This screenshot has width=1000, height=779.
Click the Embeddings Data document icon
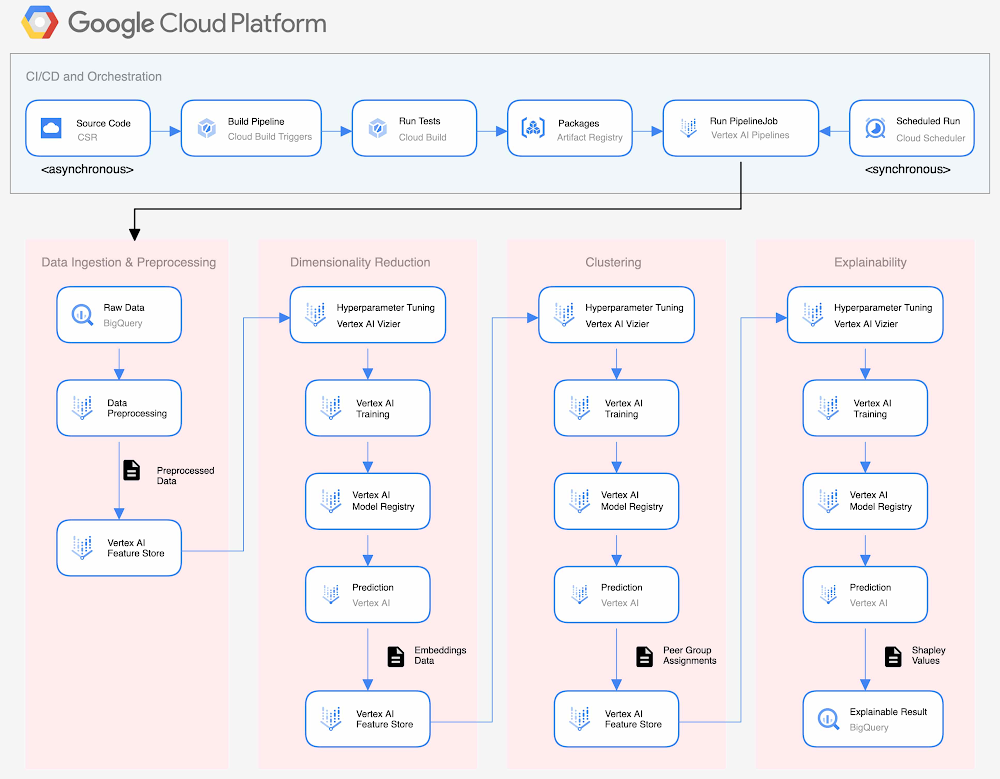[395, 657]
